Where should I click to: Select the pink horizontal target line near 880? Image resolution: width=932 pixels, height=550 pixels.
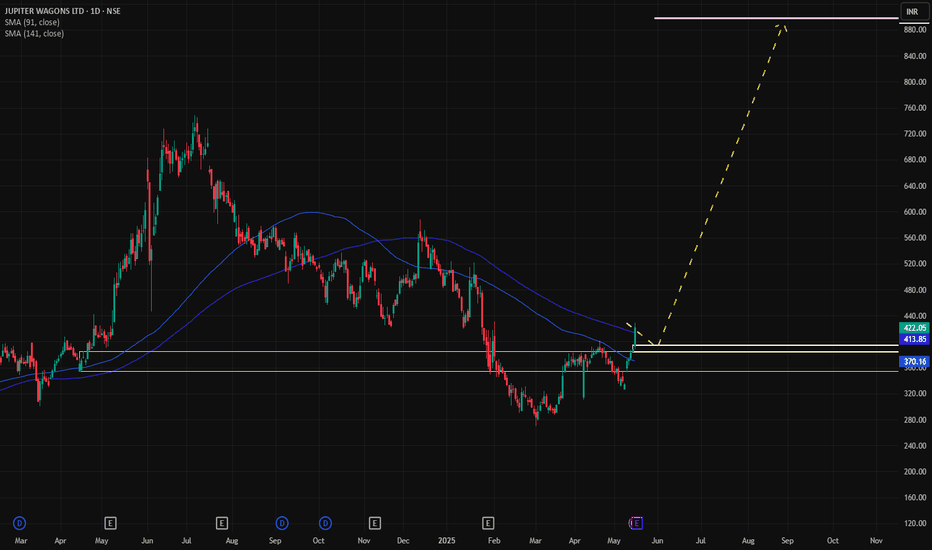pyautogui.click(x=776, y=18)
